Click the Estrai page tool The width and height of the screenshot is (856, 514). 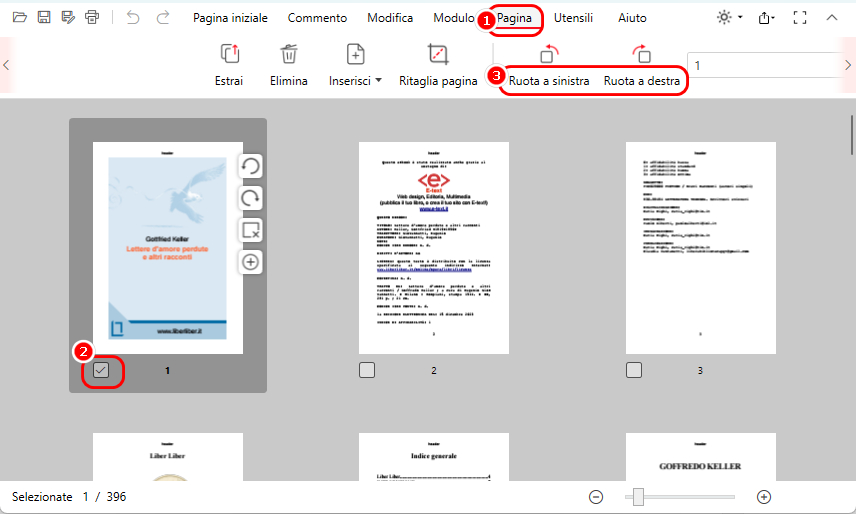[x=229, y=65]
